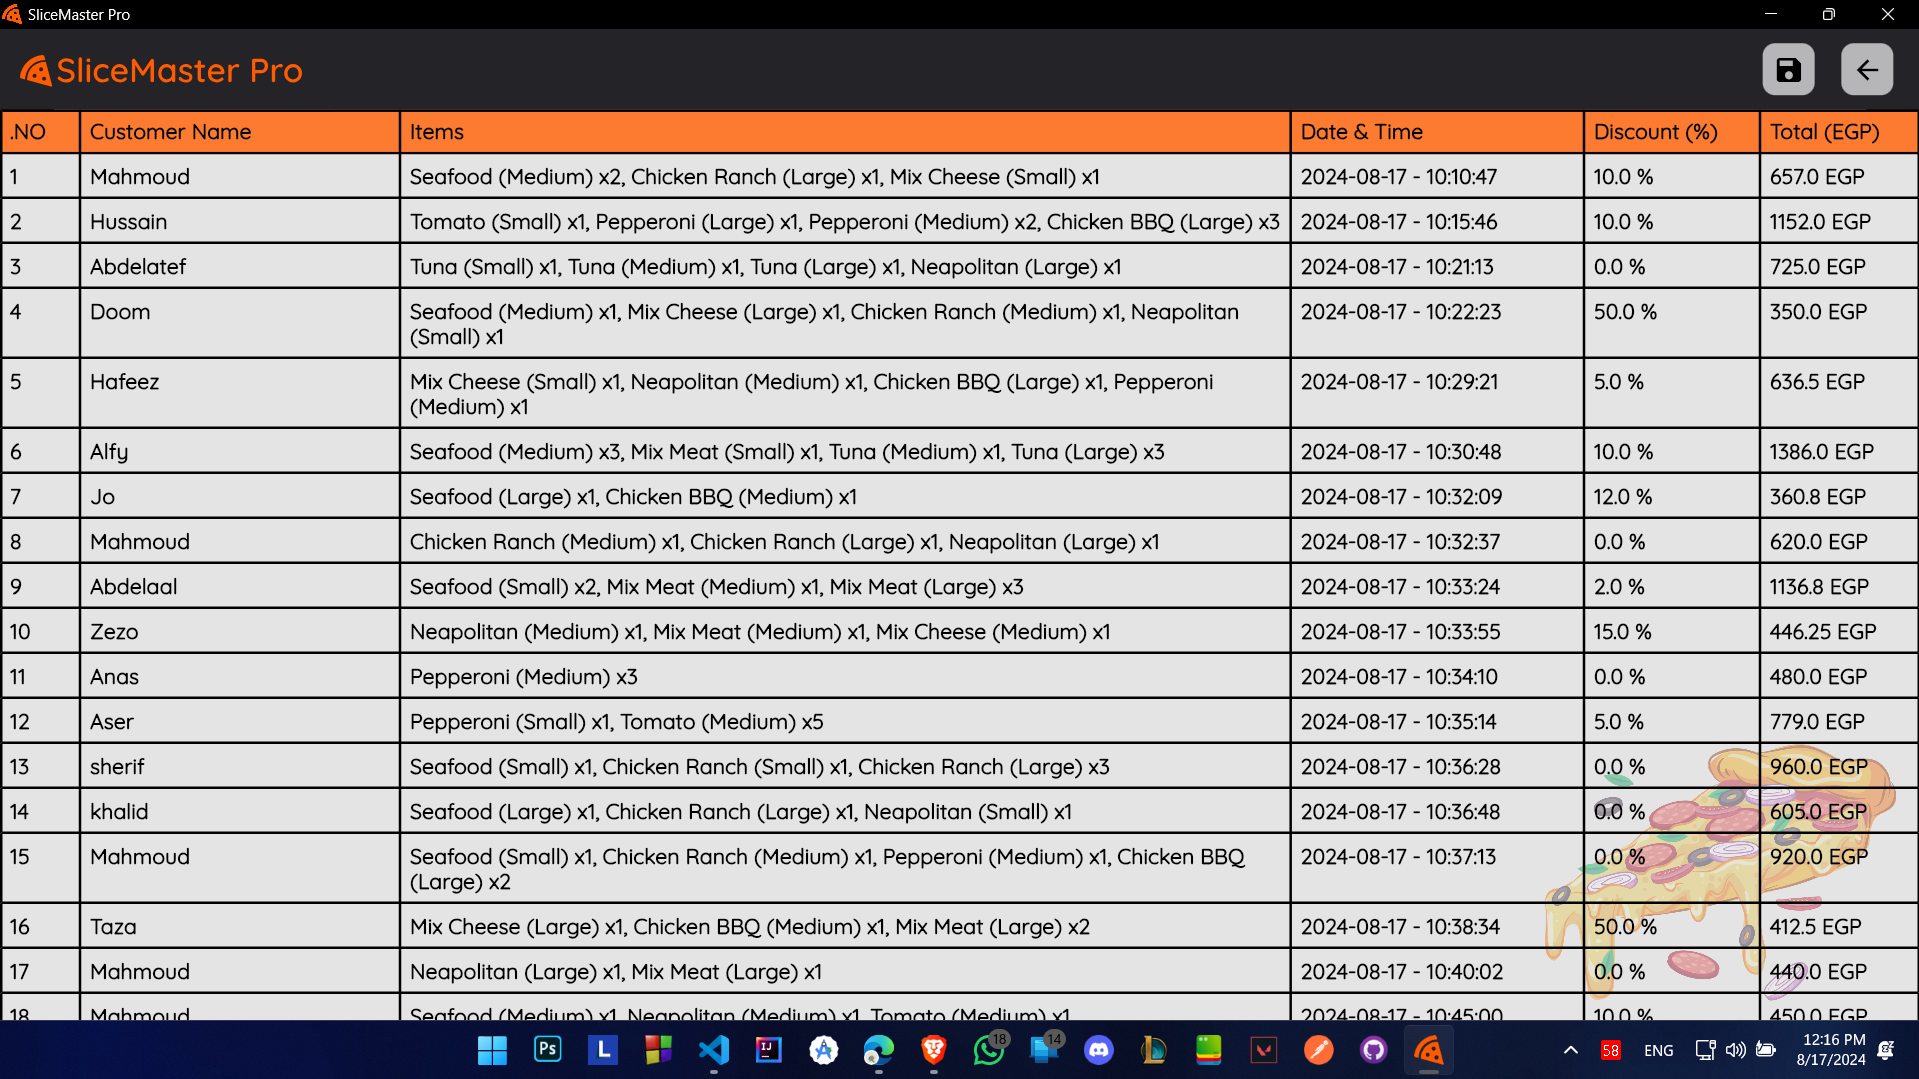Check battery status in system tray
Image resolution: width=1919 pixels, height=1079 pixels.
click(1766, 1050)
